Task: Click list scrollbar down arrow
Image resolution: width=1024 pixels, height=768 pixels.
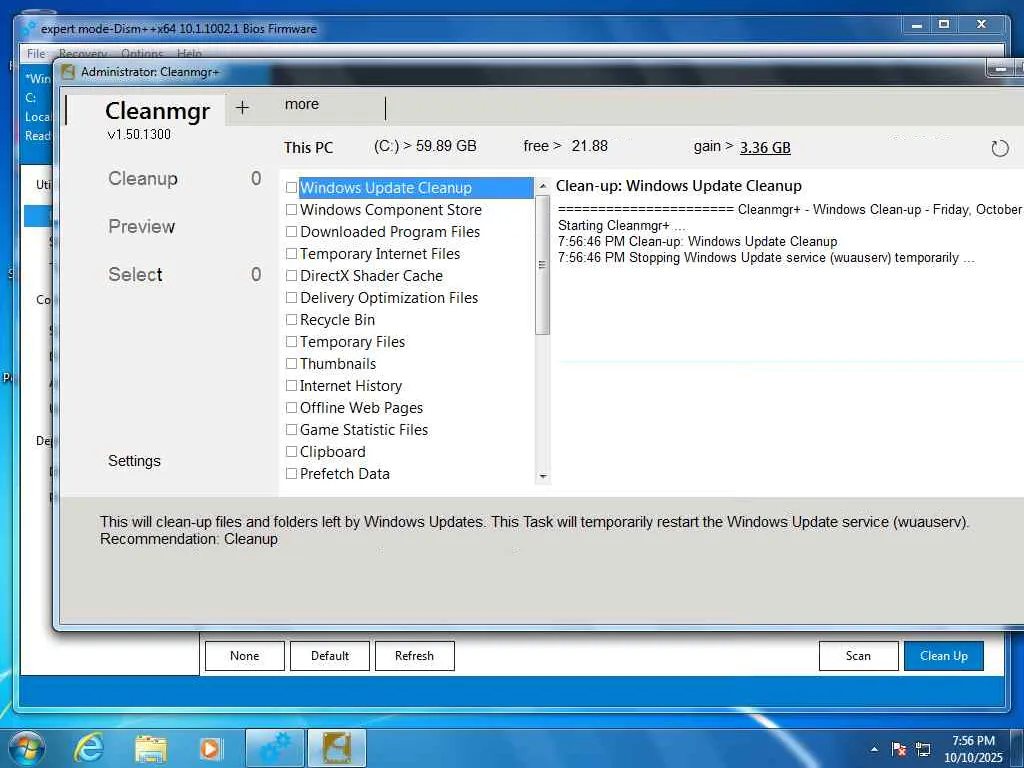Action: pyautogui.click(x=543, y=477)
